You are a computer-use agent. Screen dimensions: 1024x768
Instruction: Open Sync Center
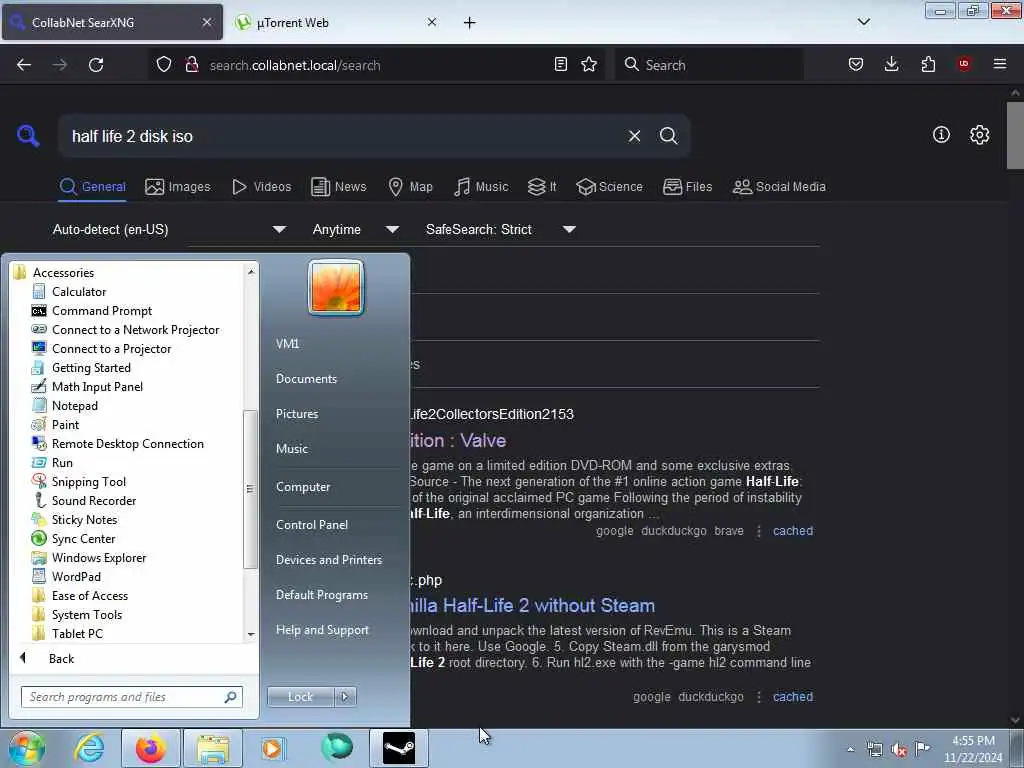[x=83, y=537]
